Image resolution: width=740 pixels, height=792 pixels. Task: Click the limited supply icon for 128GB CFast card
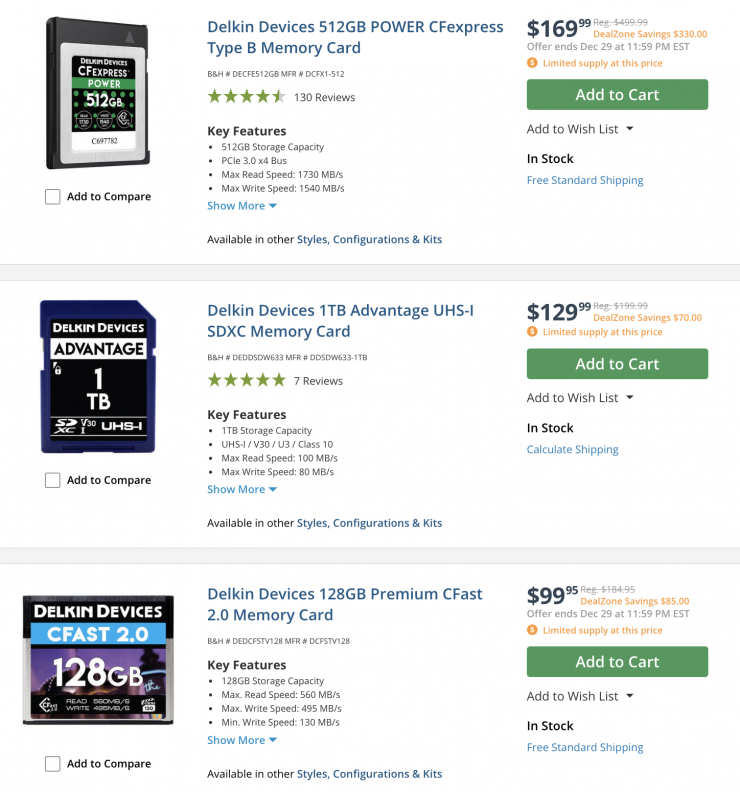pyautogui.click(x=532, y=630)
